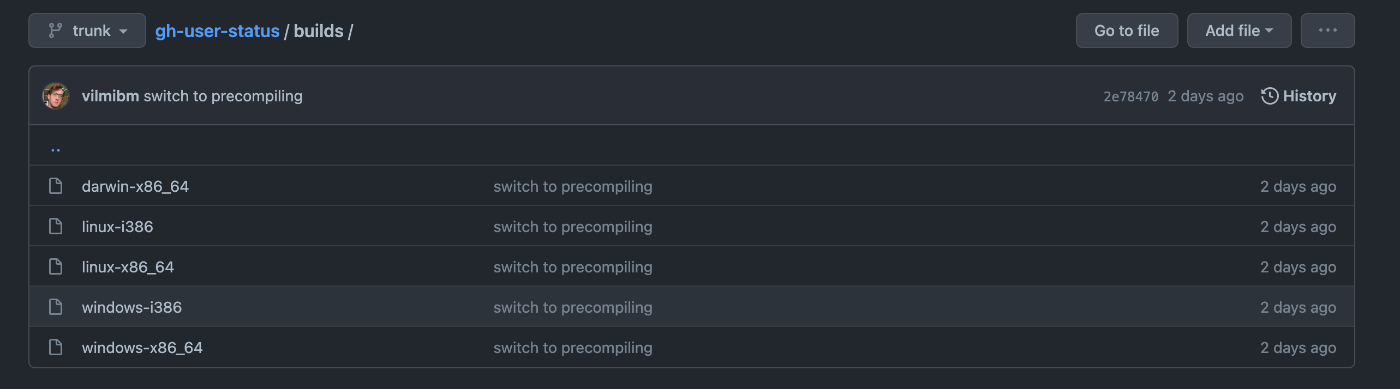This screenshot has height=389, width=1400.
Task: Open the darwin-x86_64 file
Action: point(135,186)
